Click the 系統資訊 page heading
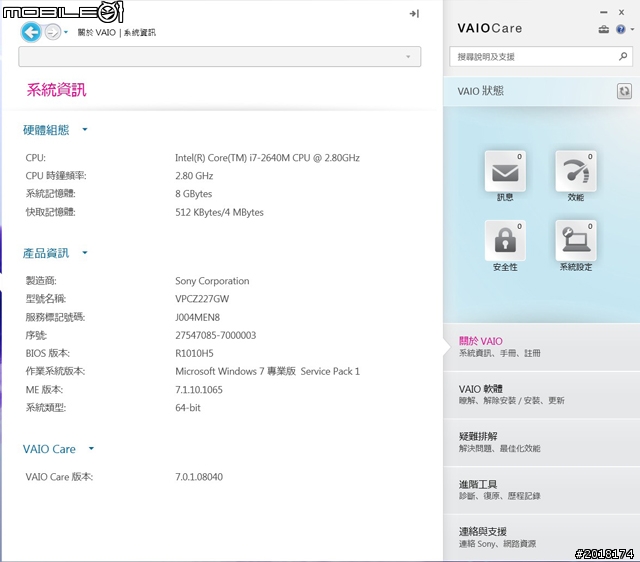Viewport: 640px width, 562px height. [x=56, y=90]
